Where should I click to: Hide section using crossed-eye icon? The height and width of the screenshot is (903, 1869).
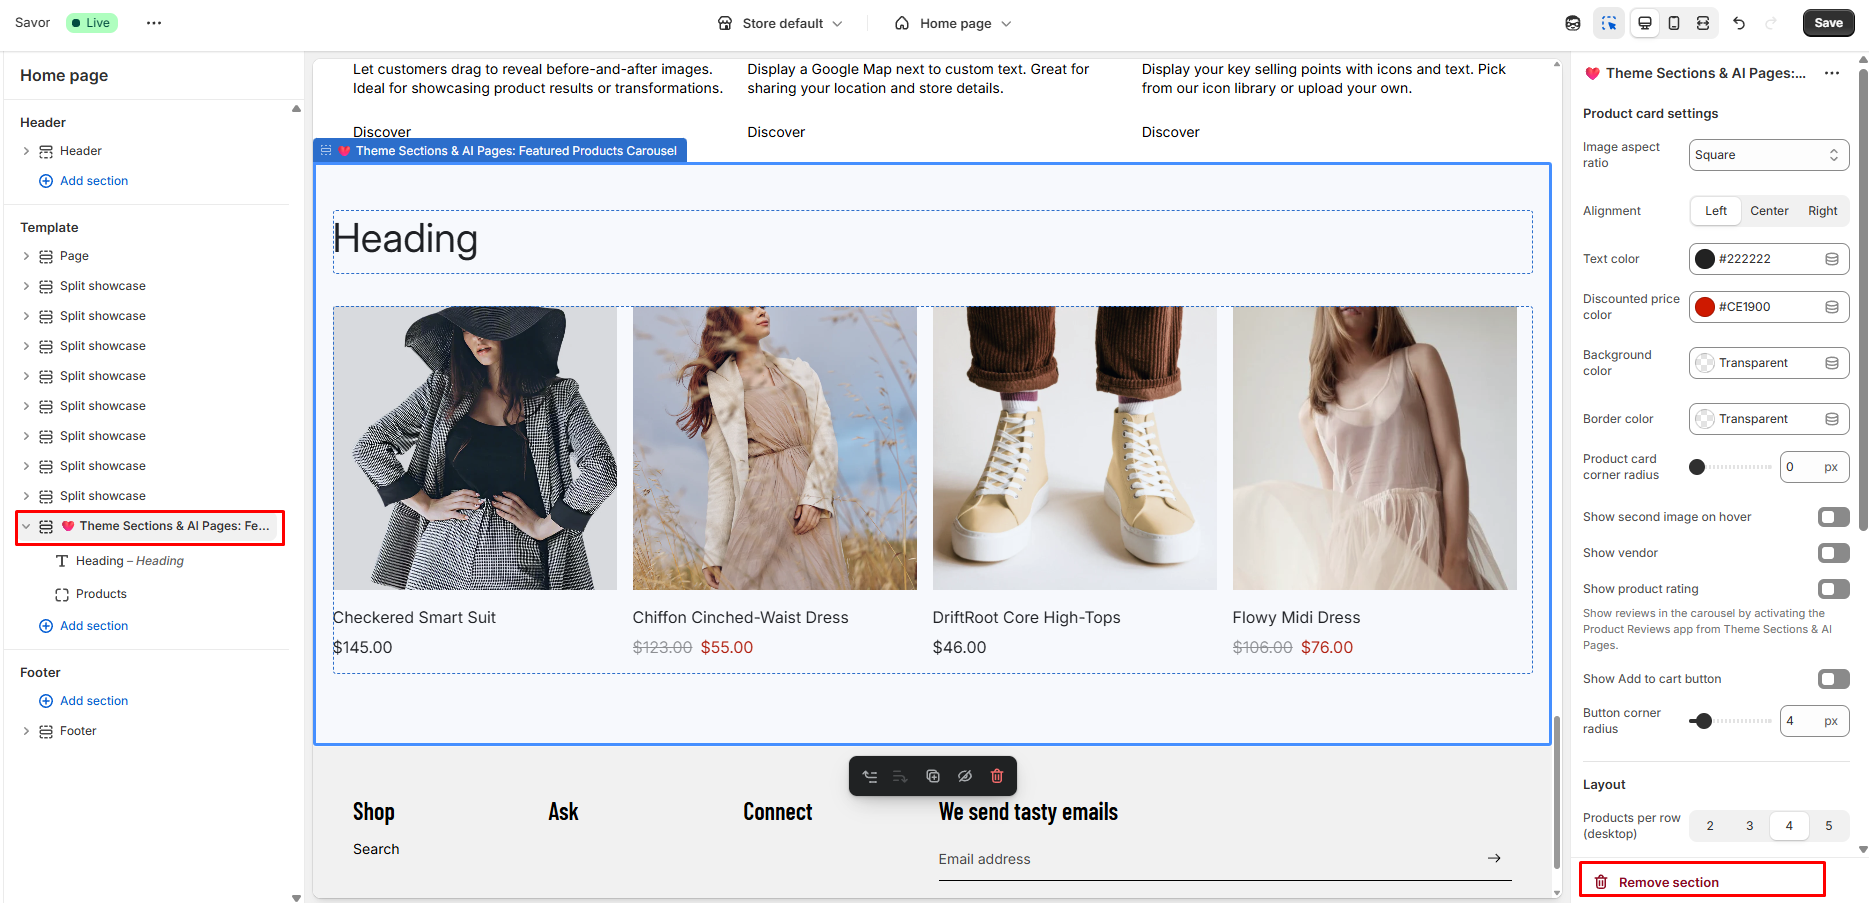965,776
